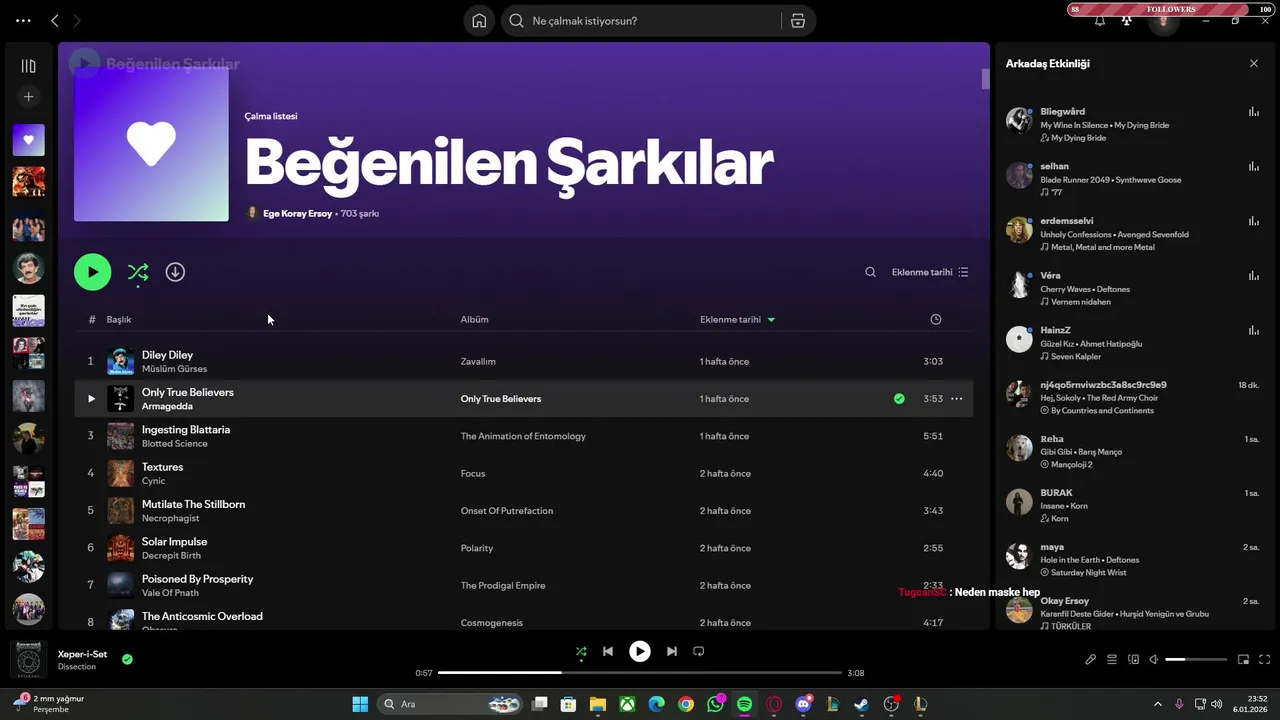Click the listening bars icon beside HainzZ
1280x720 pixels.
pyautogui.click(x=1254, y=330)
